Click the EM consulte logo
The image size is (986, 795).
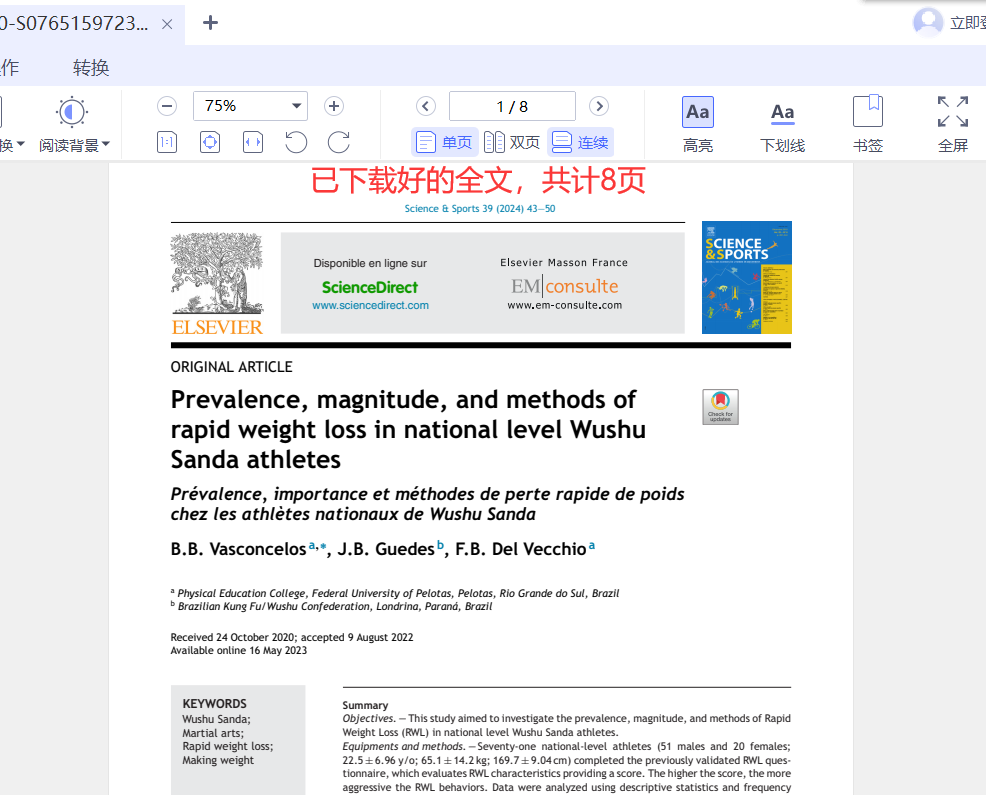tap(565, 286)
